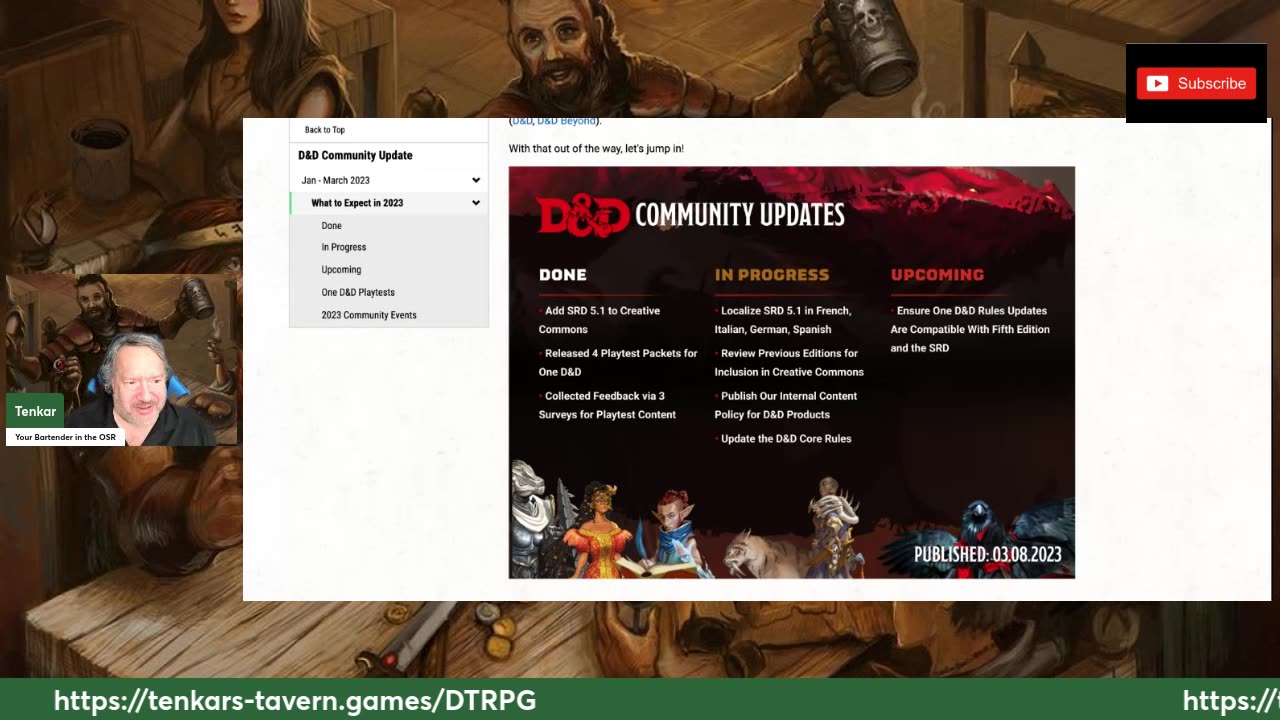1280x720 pixels.
Task: Click 'Your Bartender in the OSR' caption
Action: [65, 437]
